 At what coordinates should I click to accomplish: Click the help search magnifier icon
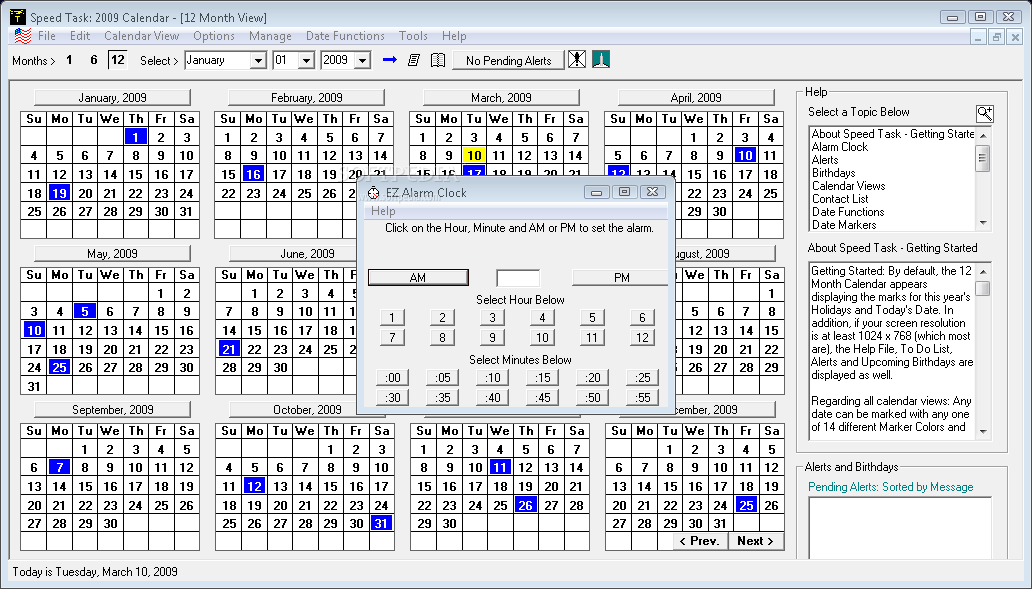point(985,113)
